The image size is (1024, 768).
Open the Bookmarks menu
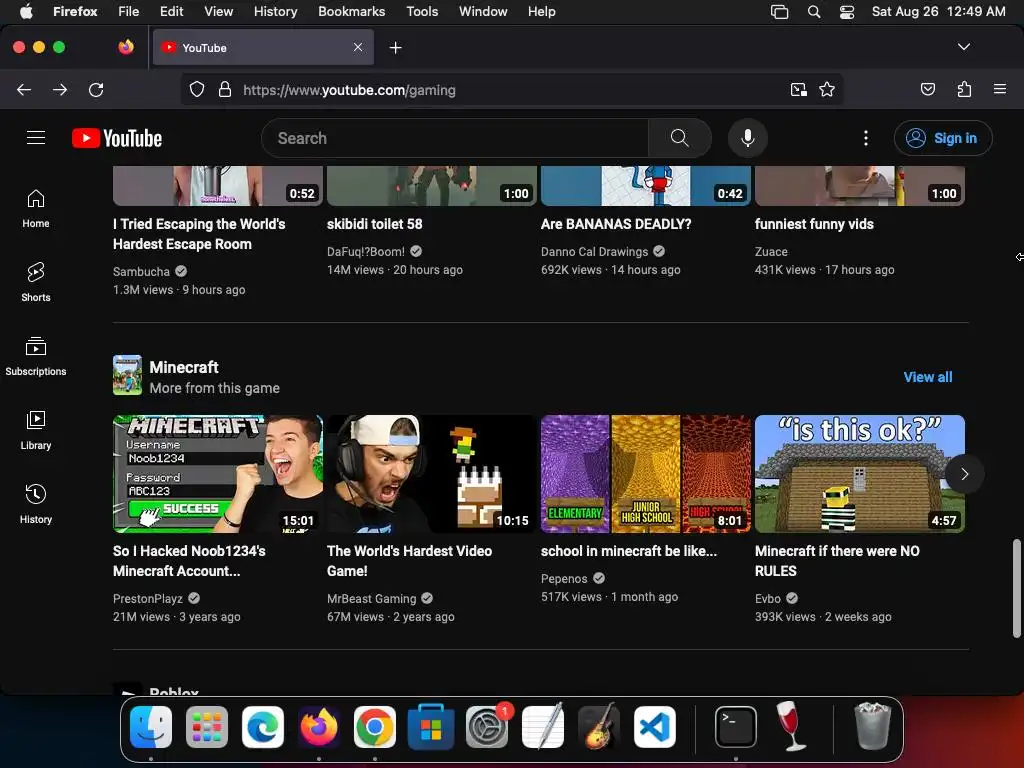(351, 12)
